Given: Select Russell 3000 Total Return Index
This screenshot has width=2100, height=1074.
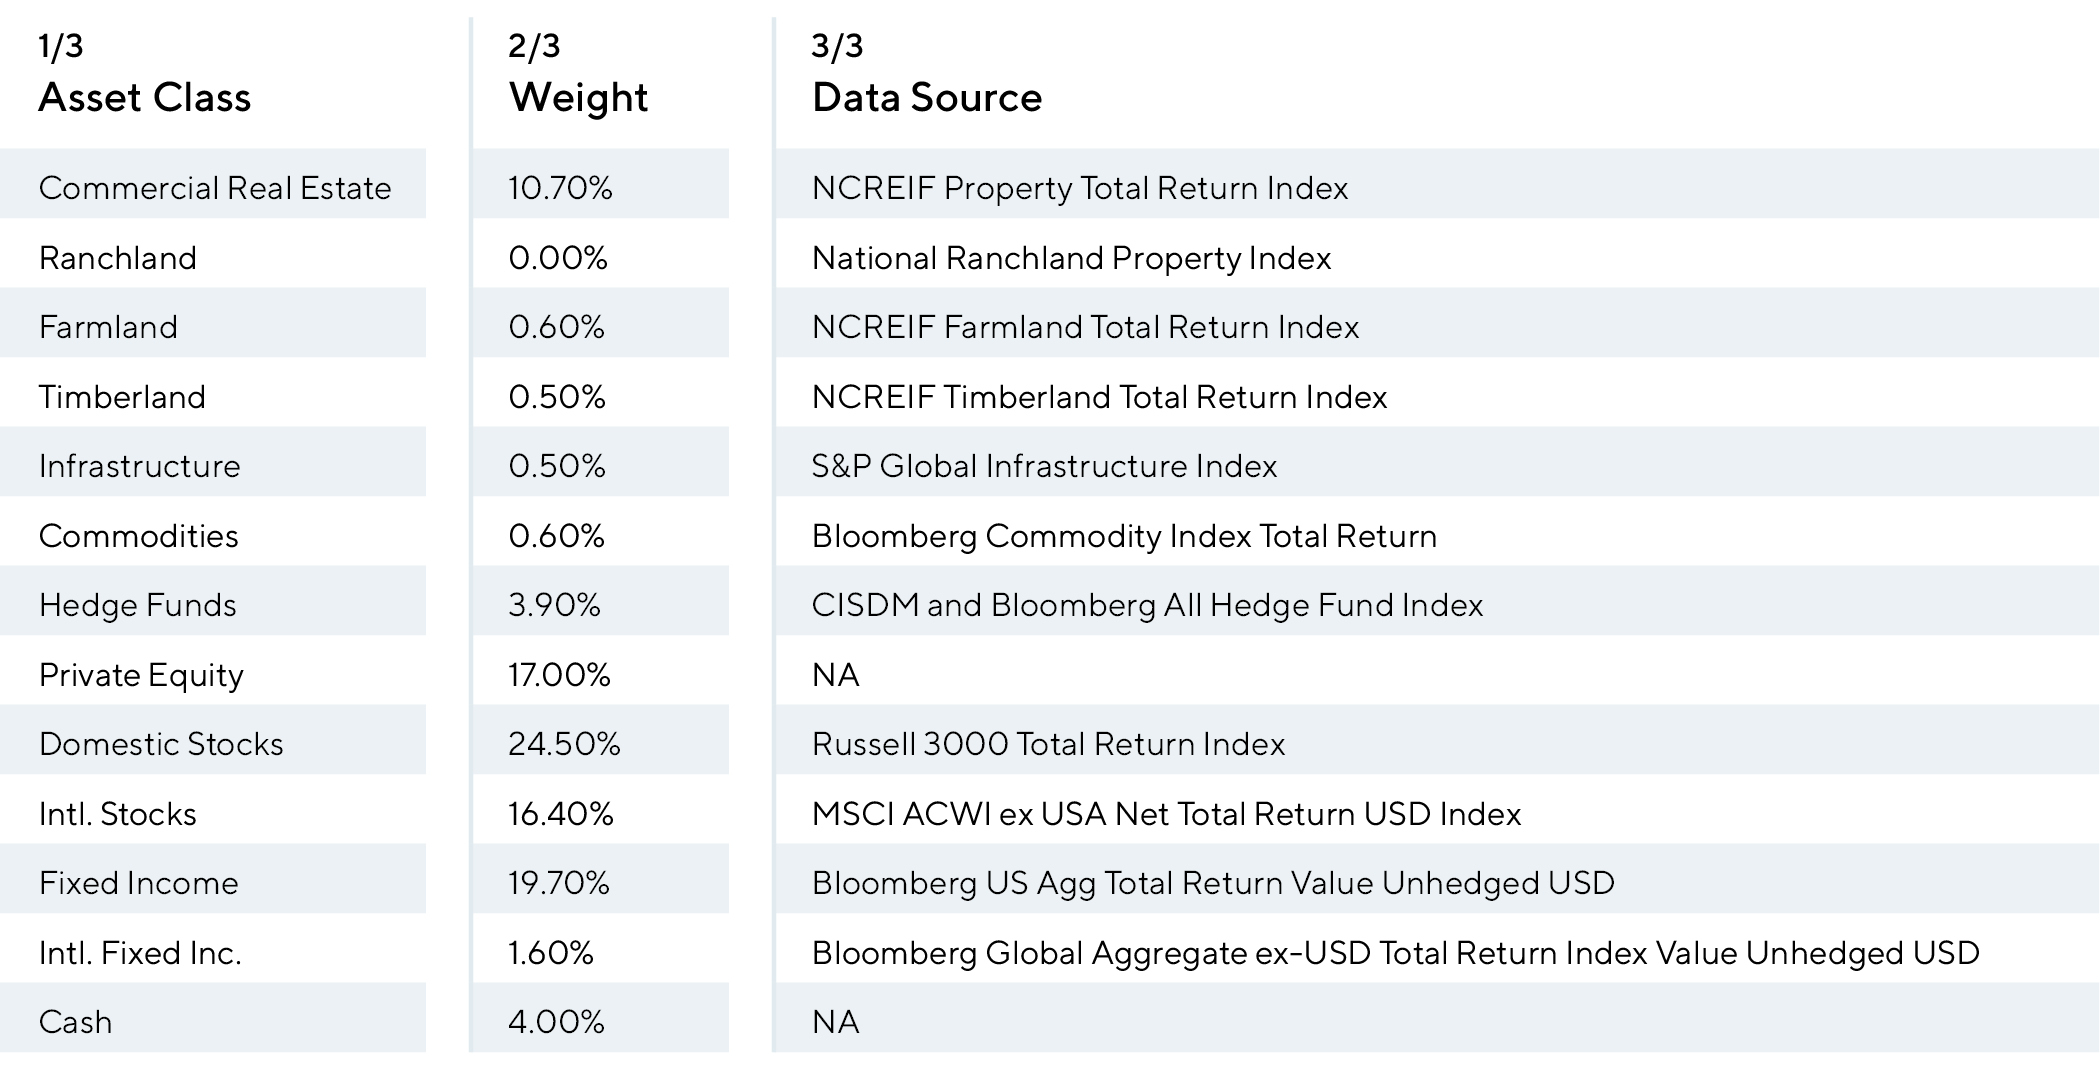Looking at the screenshot, I should tap(1048, 744).
